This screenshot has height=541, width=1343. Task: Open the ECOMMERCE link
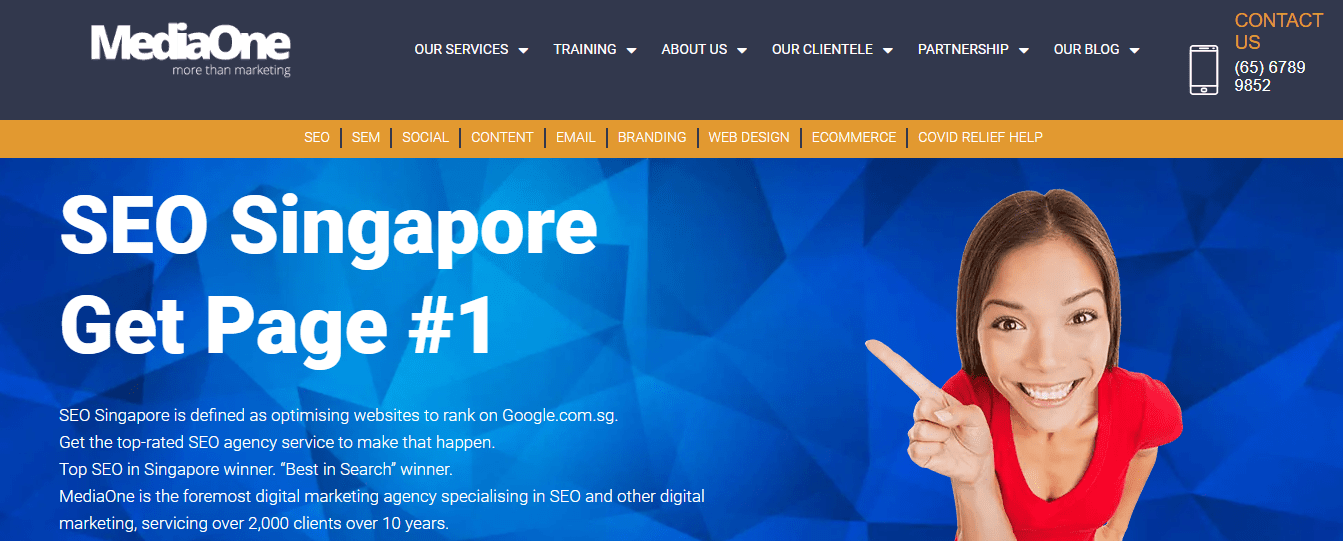point(854,137)
